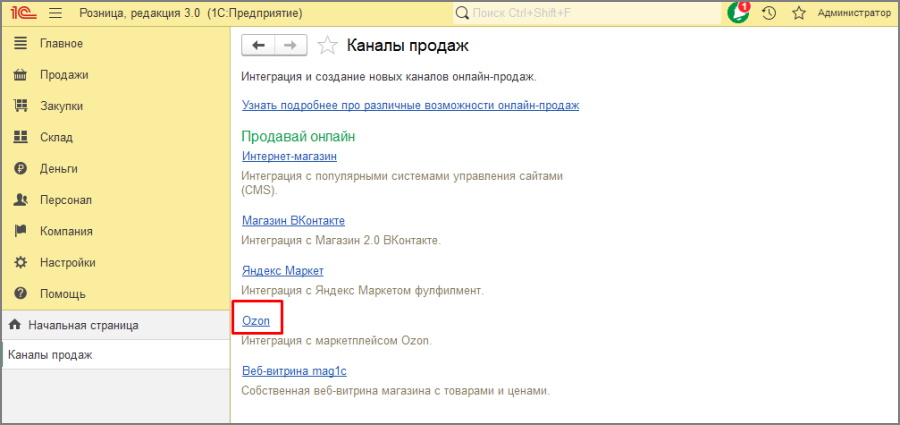Open the notifications bell with badge
This screenshot has height=425, width=900.
[738, 12]
